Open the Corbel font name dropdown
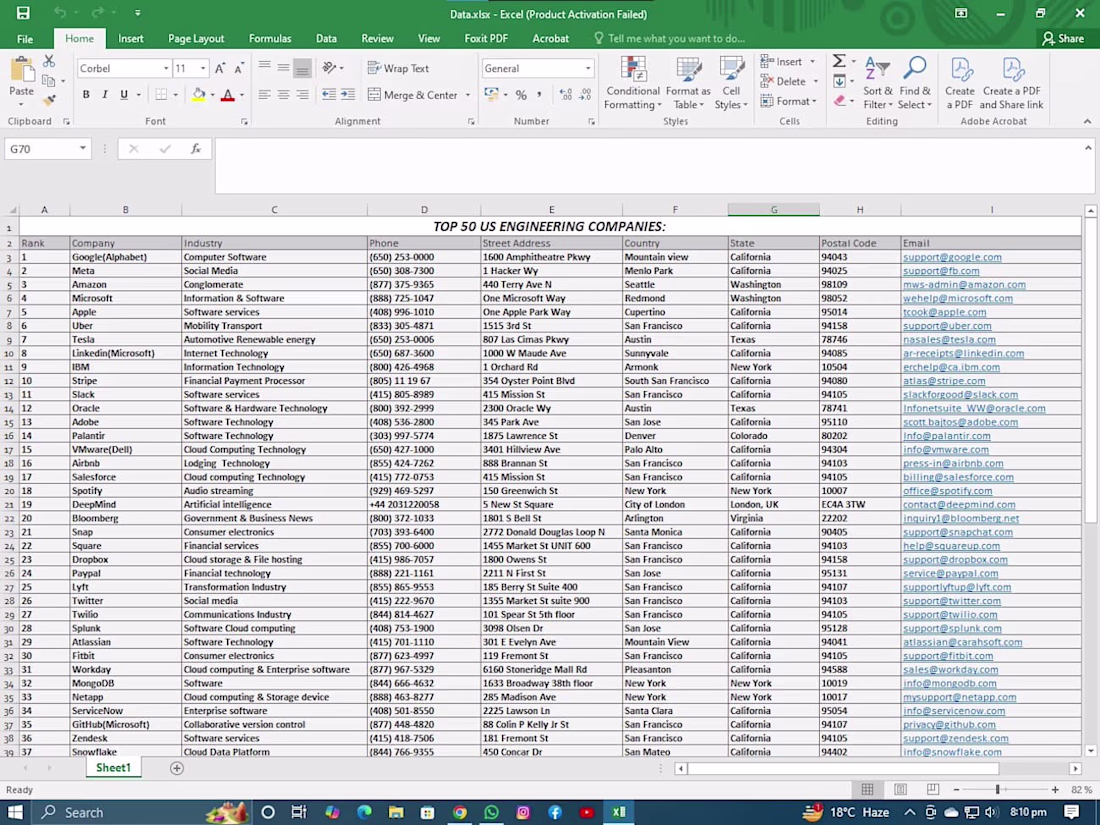The height and width of the screenshot is (825, 1100). [x=166, y=69]
